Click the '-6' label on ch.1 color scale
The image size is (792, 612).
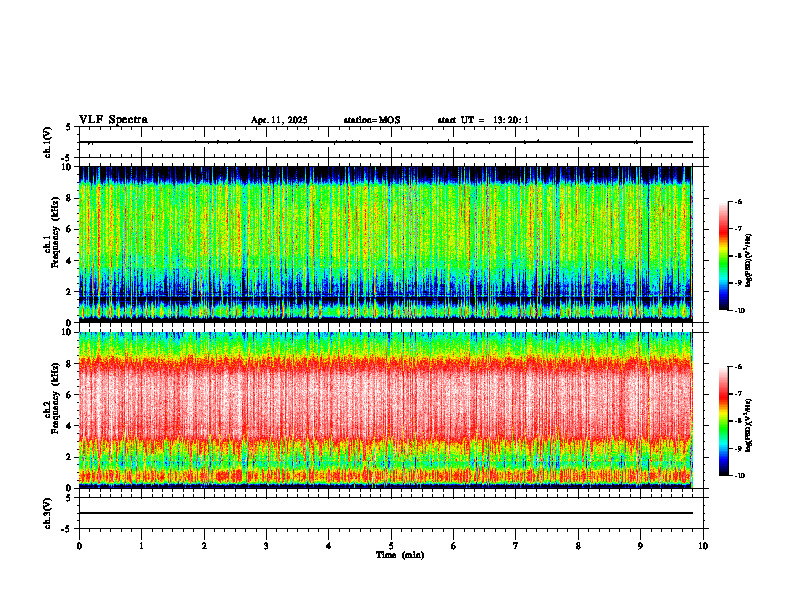click(739, 202)
